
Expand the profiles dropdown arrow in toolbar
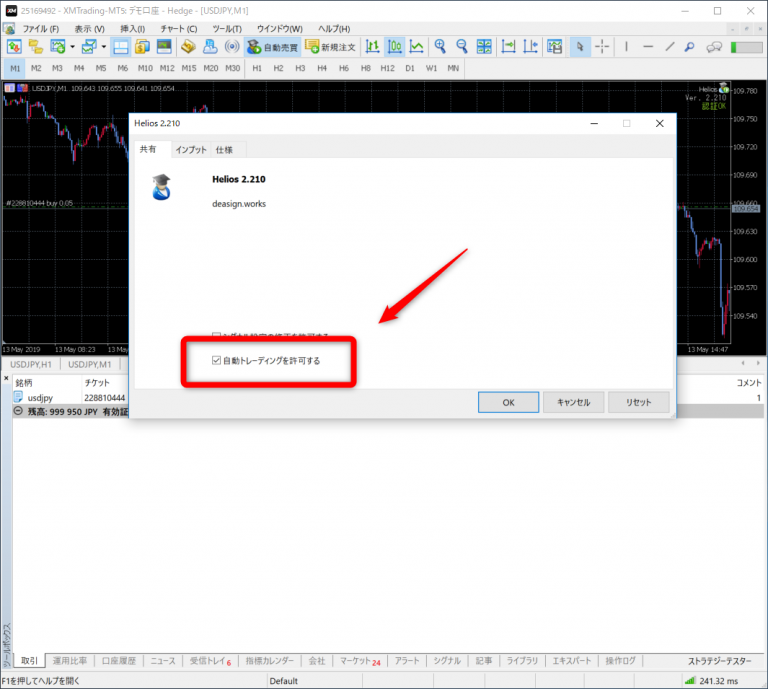point(103,47)
